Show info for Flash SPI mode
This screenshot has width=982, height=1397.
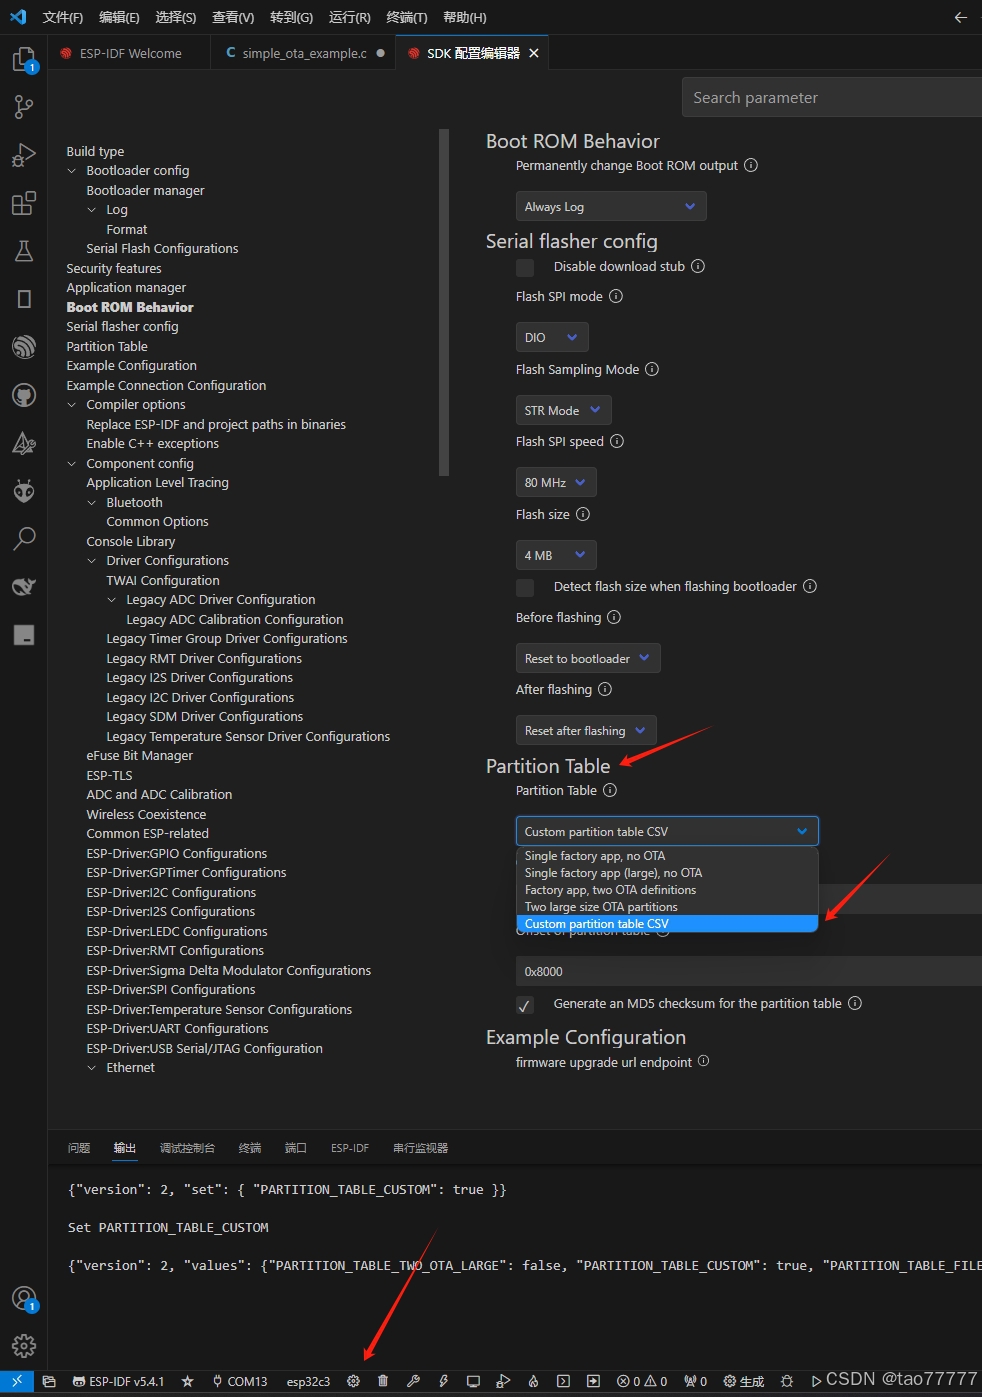[616, 296]
